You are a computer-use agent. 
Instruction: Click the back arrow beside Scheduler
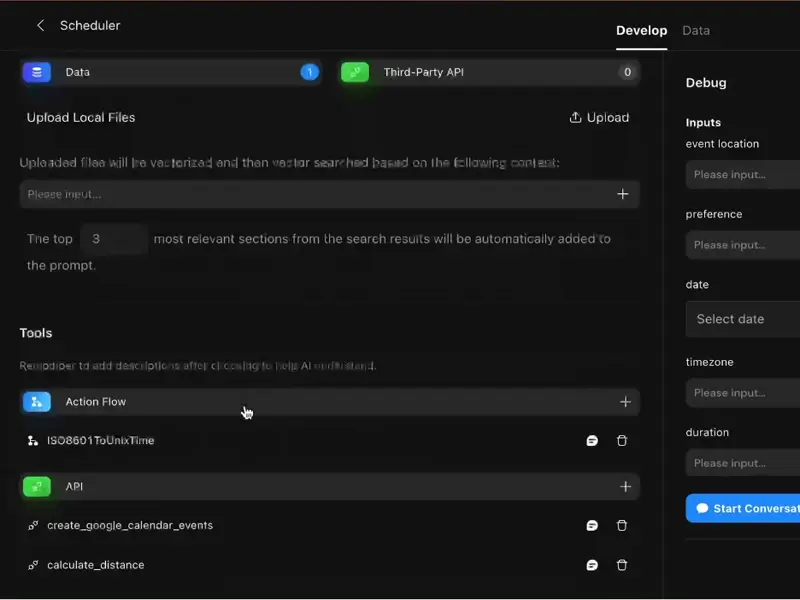point(40,26)
